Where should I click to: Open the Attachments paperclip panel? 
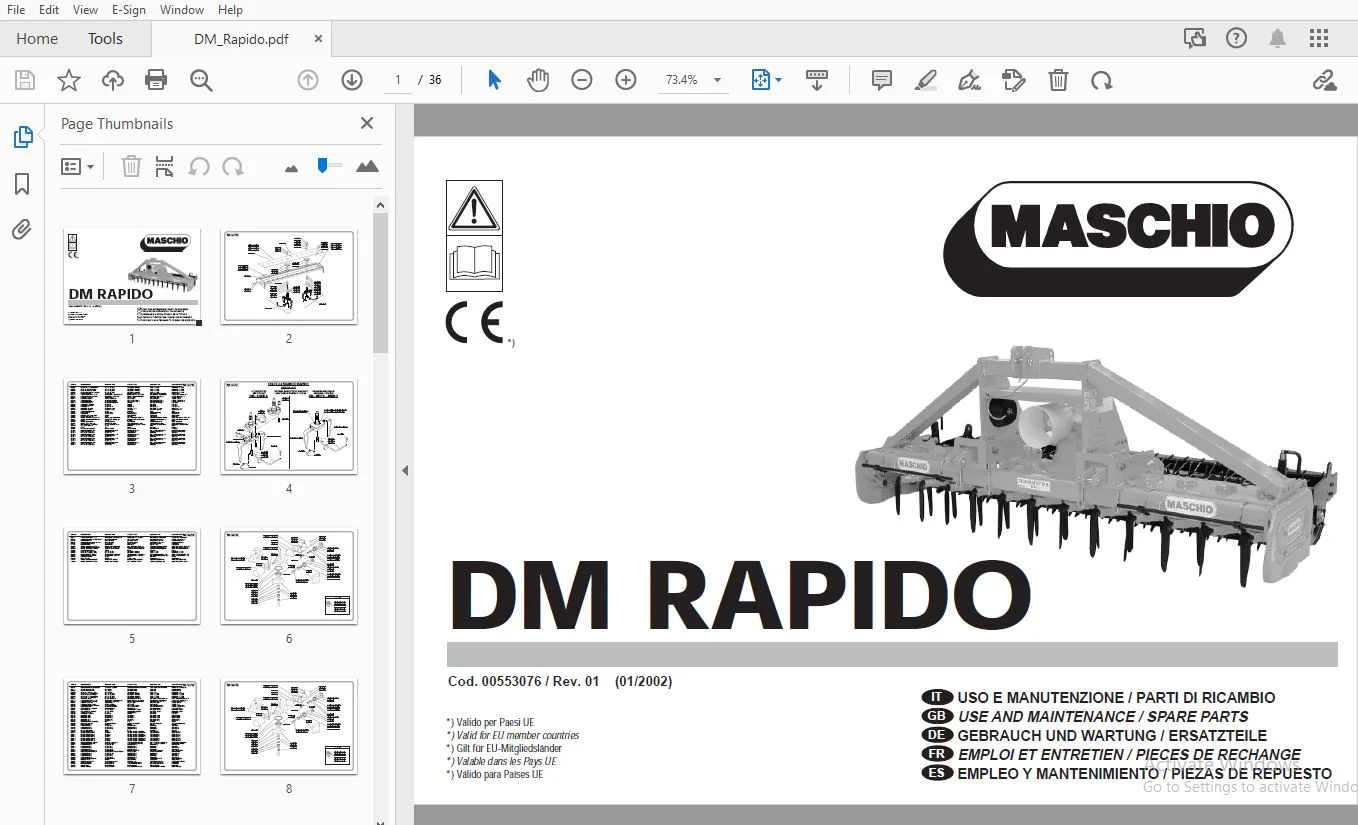[22, 231]
